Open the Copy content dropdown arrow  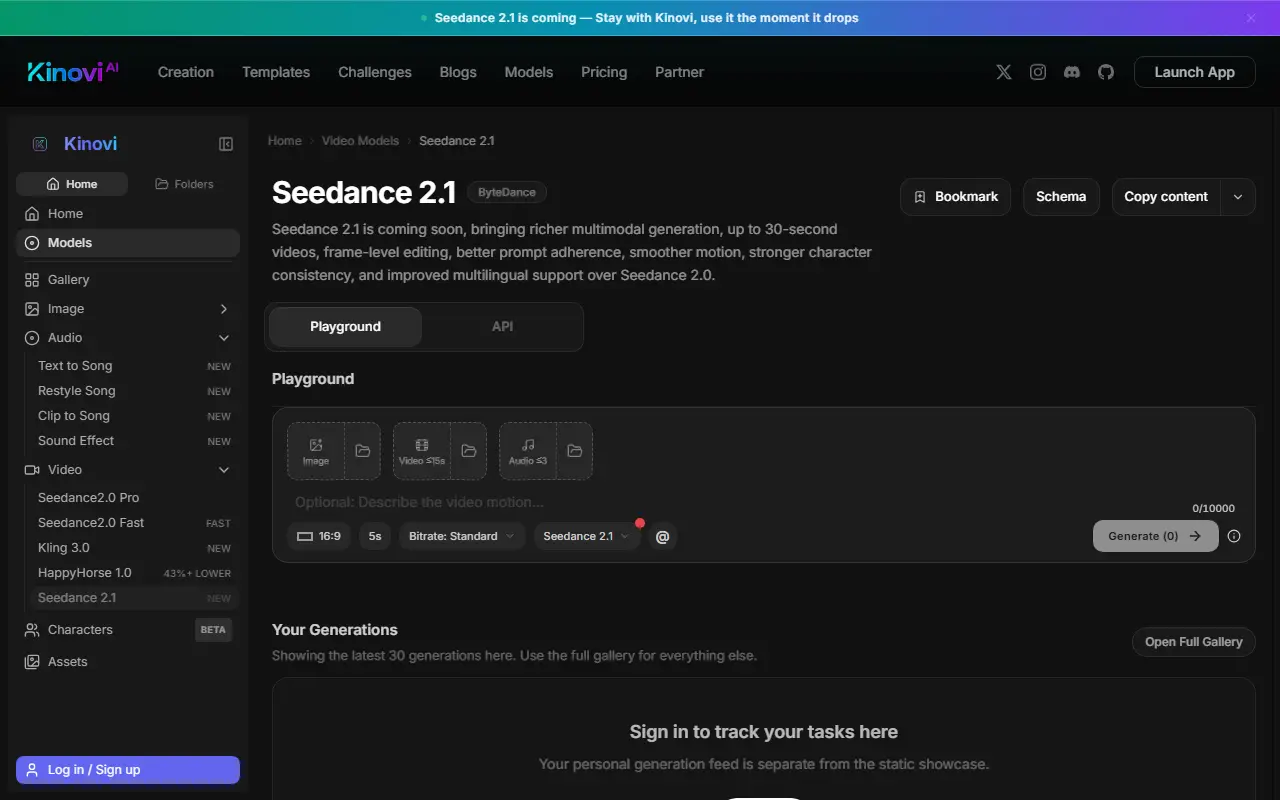click(1238, 197)
